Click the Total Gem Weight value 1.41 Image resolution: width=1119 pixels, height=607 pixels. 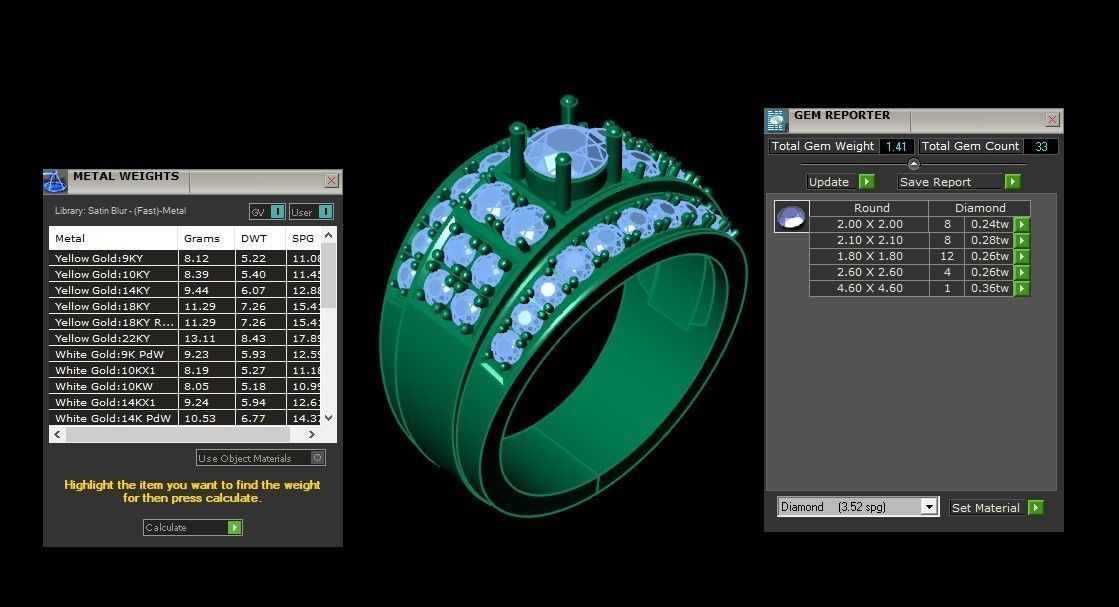click(896, 146)
